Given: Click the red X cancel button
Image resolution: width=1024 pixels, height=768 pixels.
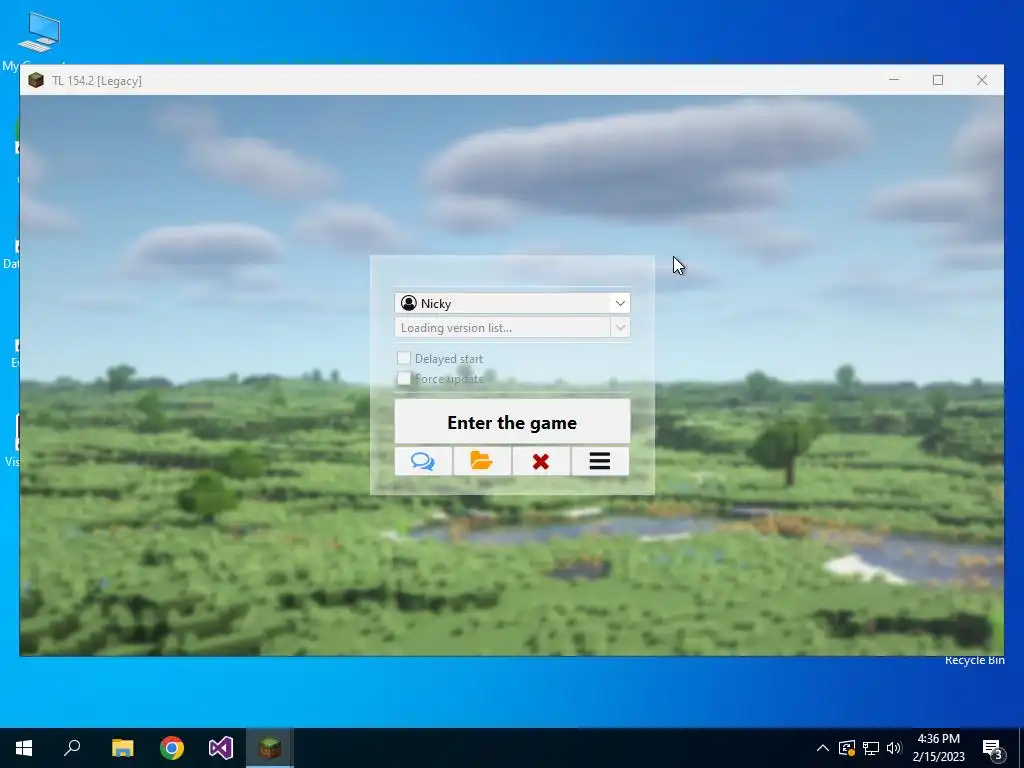Looking at the screenshot, I should click(541, 461).
